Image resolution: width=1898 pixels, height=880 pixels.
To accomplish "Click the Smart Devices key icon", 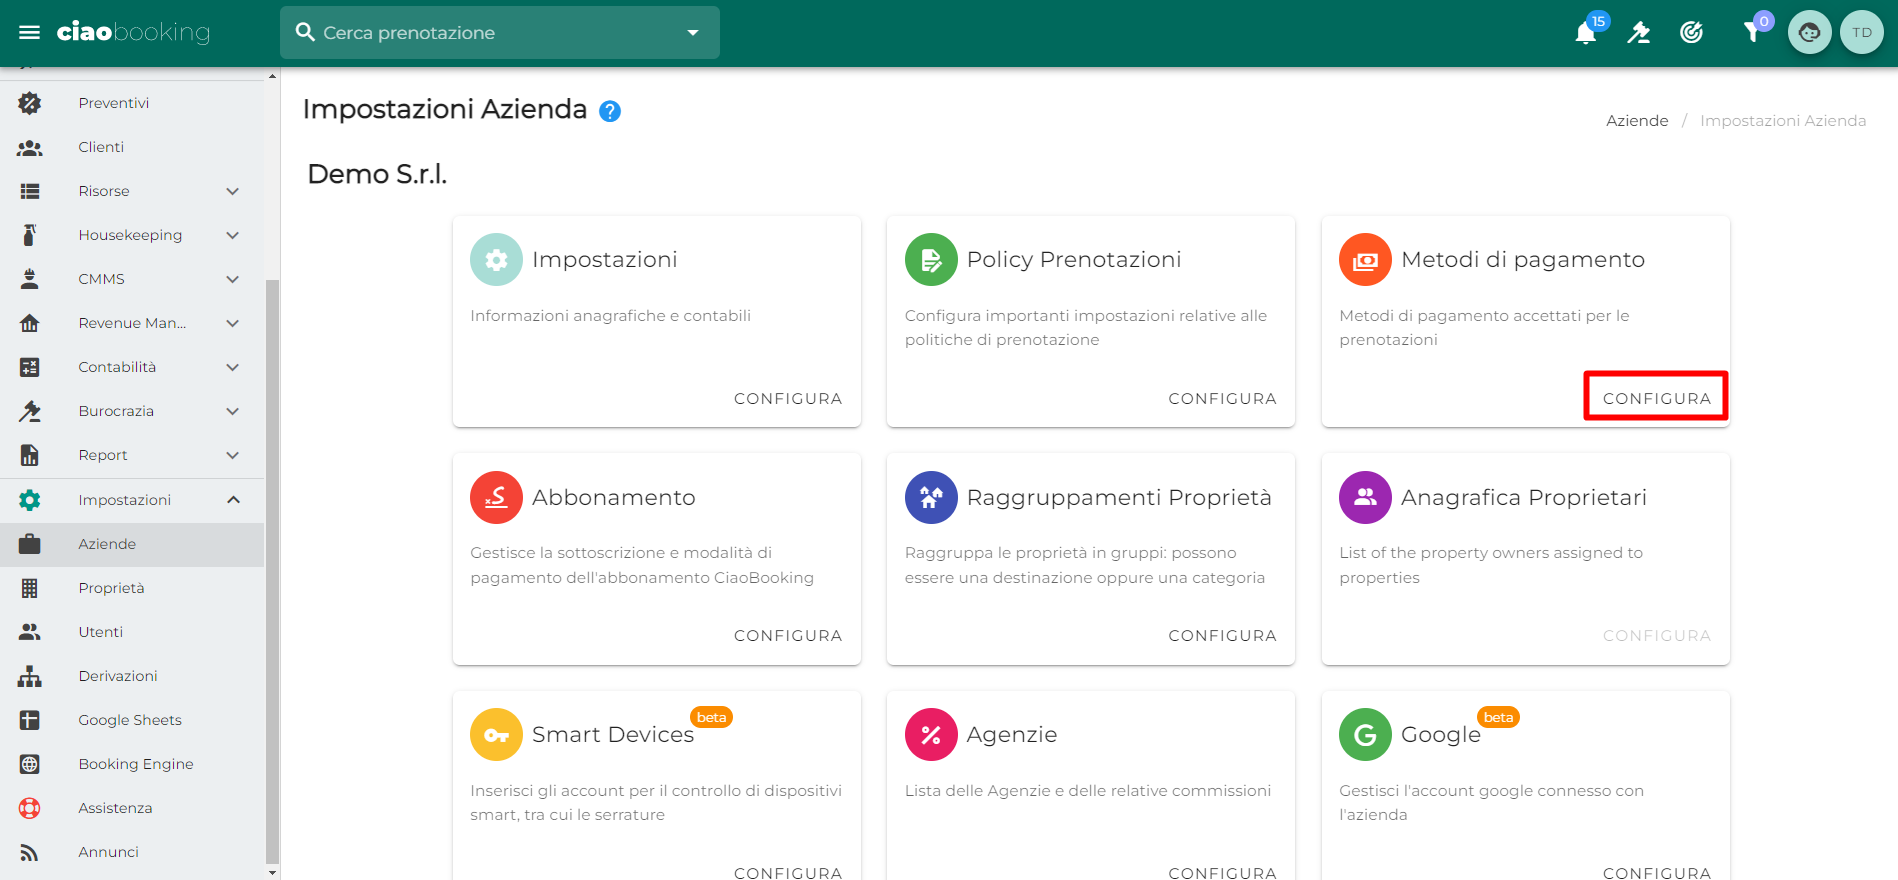I will tap(496, 735).
